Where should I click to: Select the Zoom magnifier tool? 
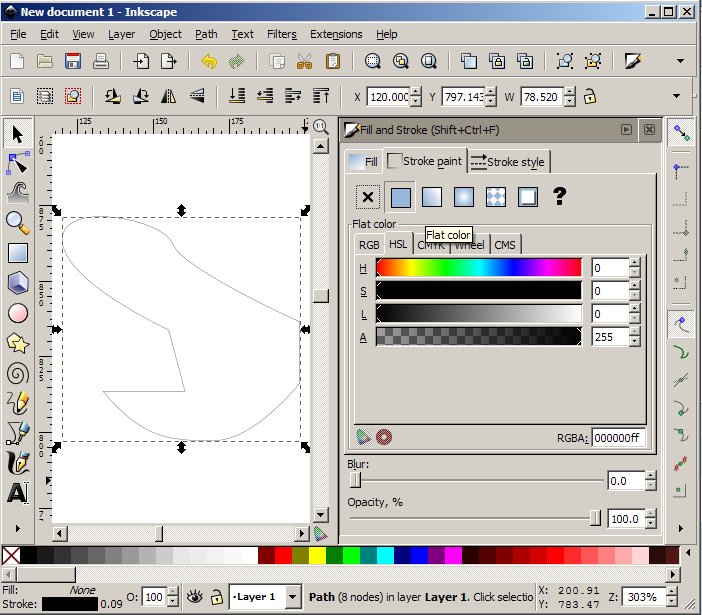click(x=17, y=222)
